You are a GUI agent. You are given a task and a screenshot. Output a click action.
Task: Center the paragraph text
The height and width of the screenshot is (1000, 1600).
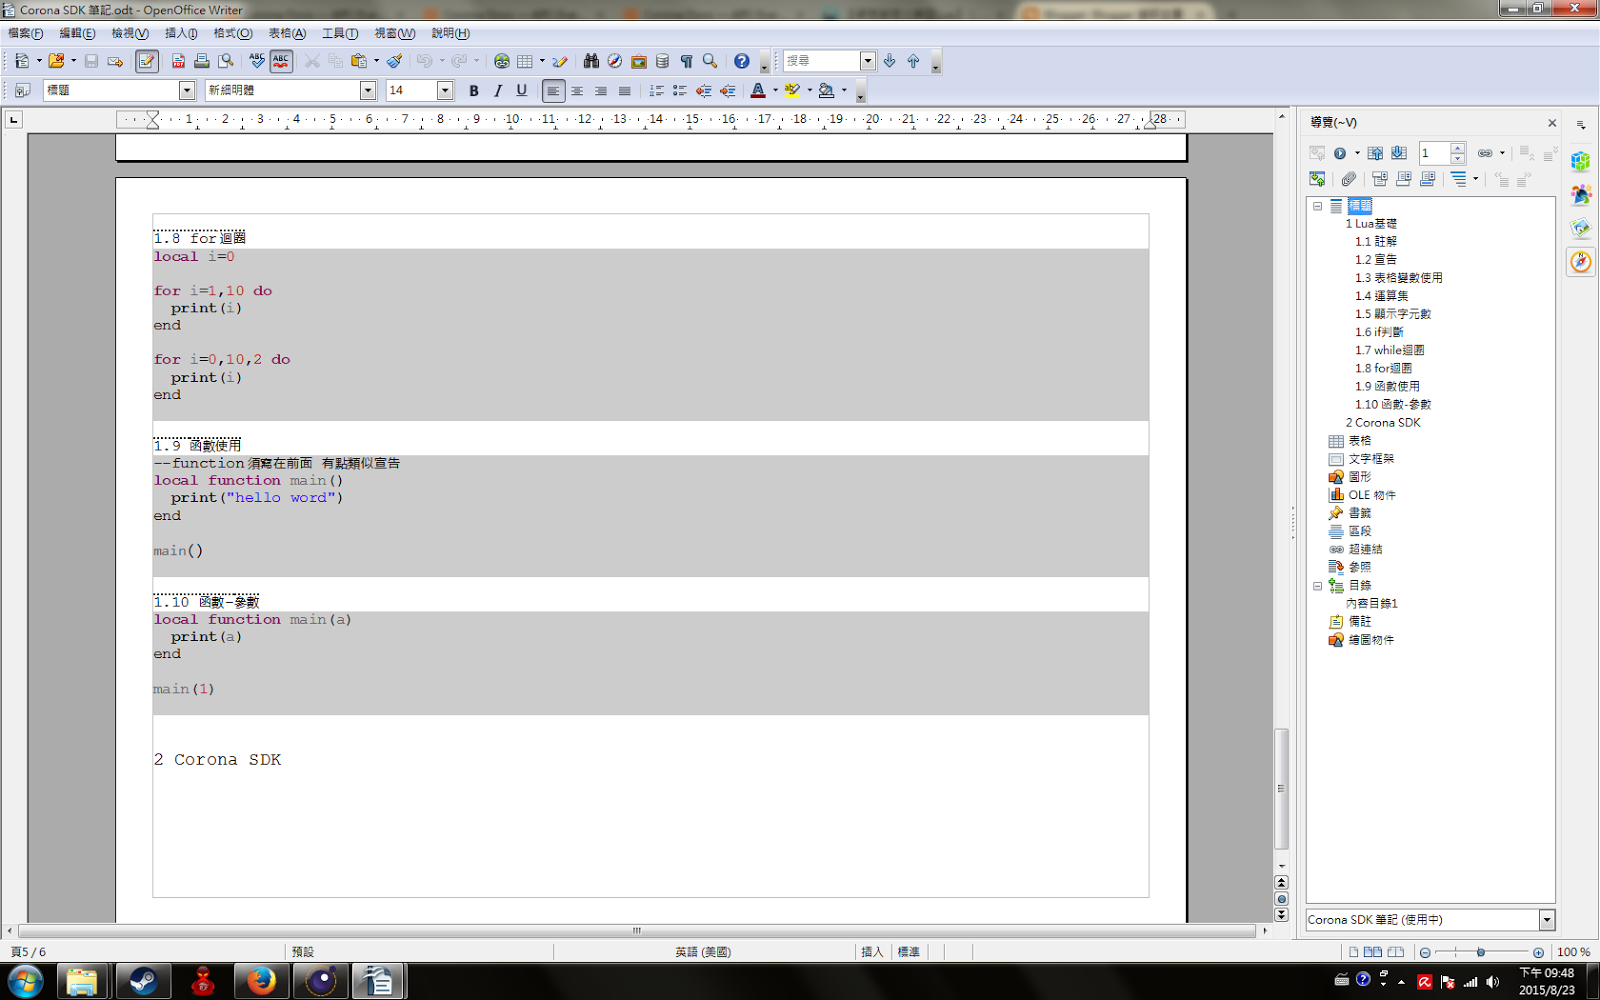577,90
